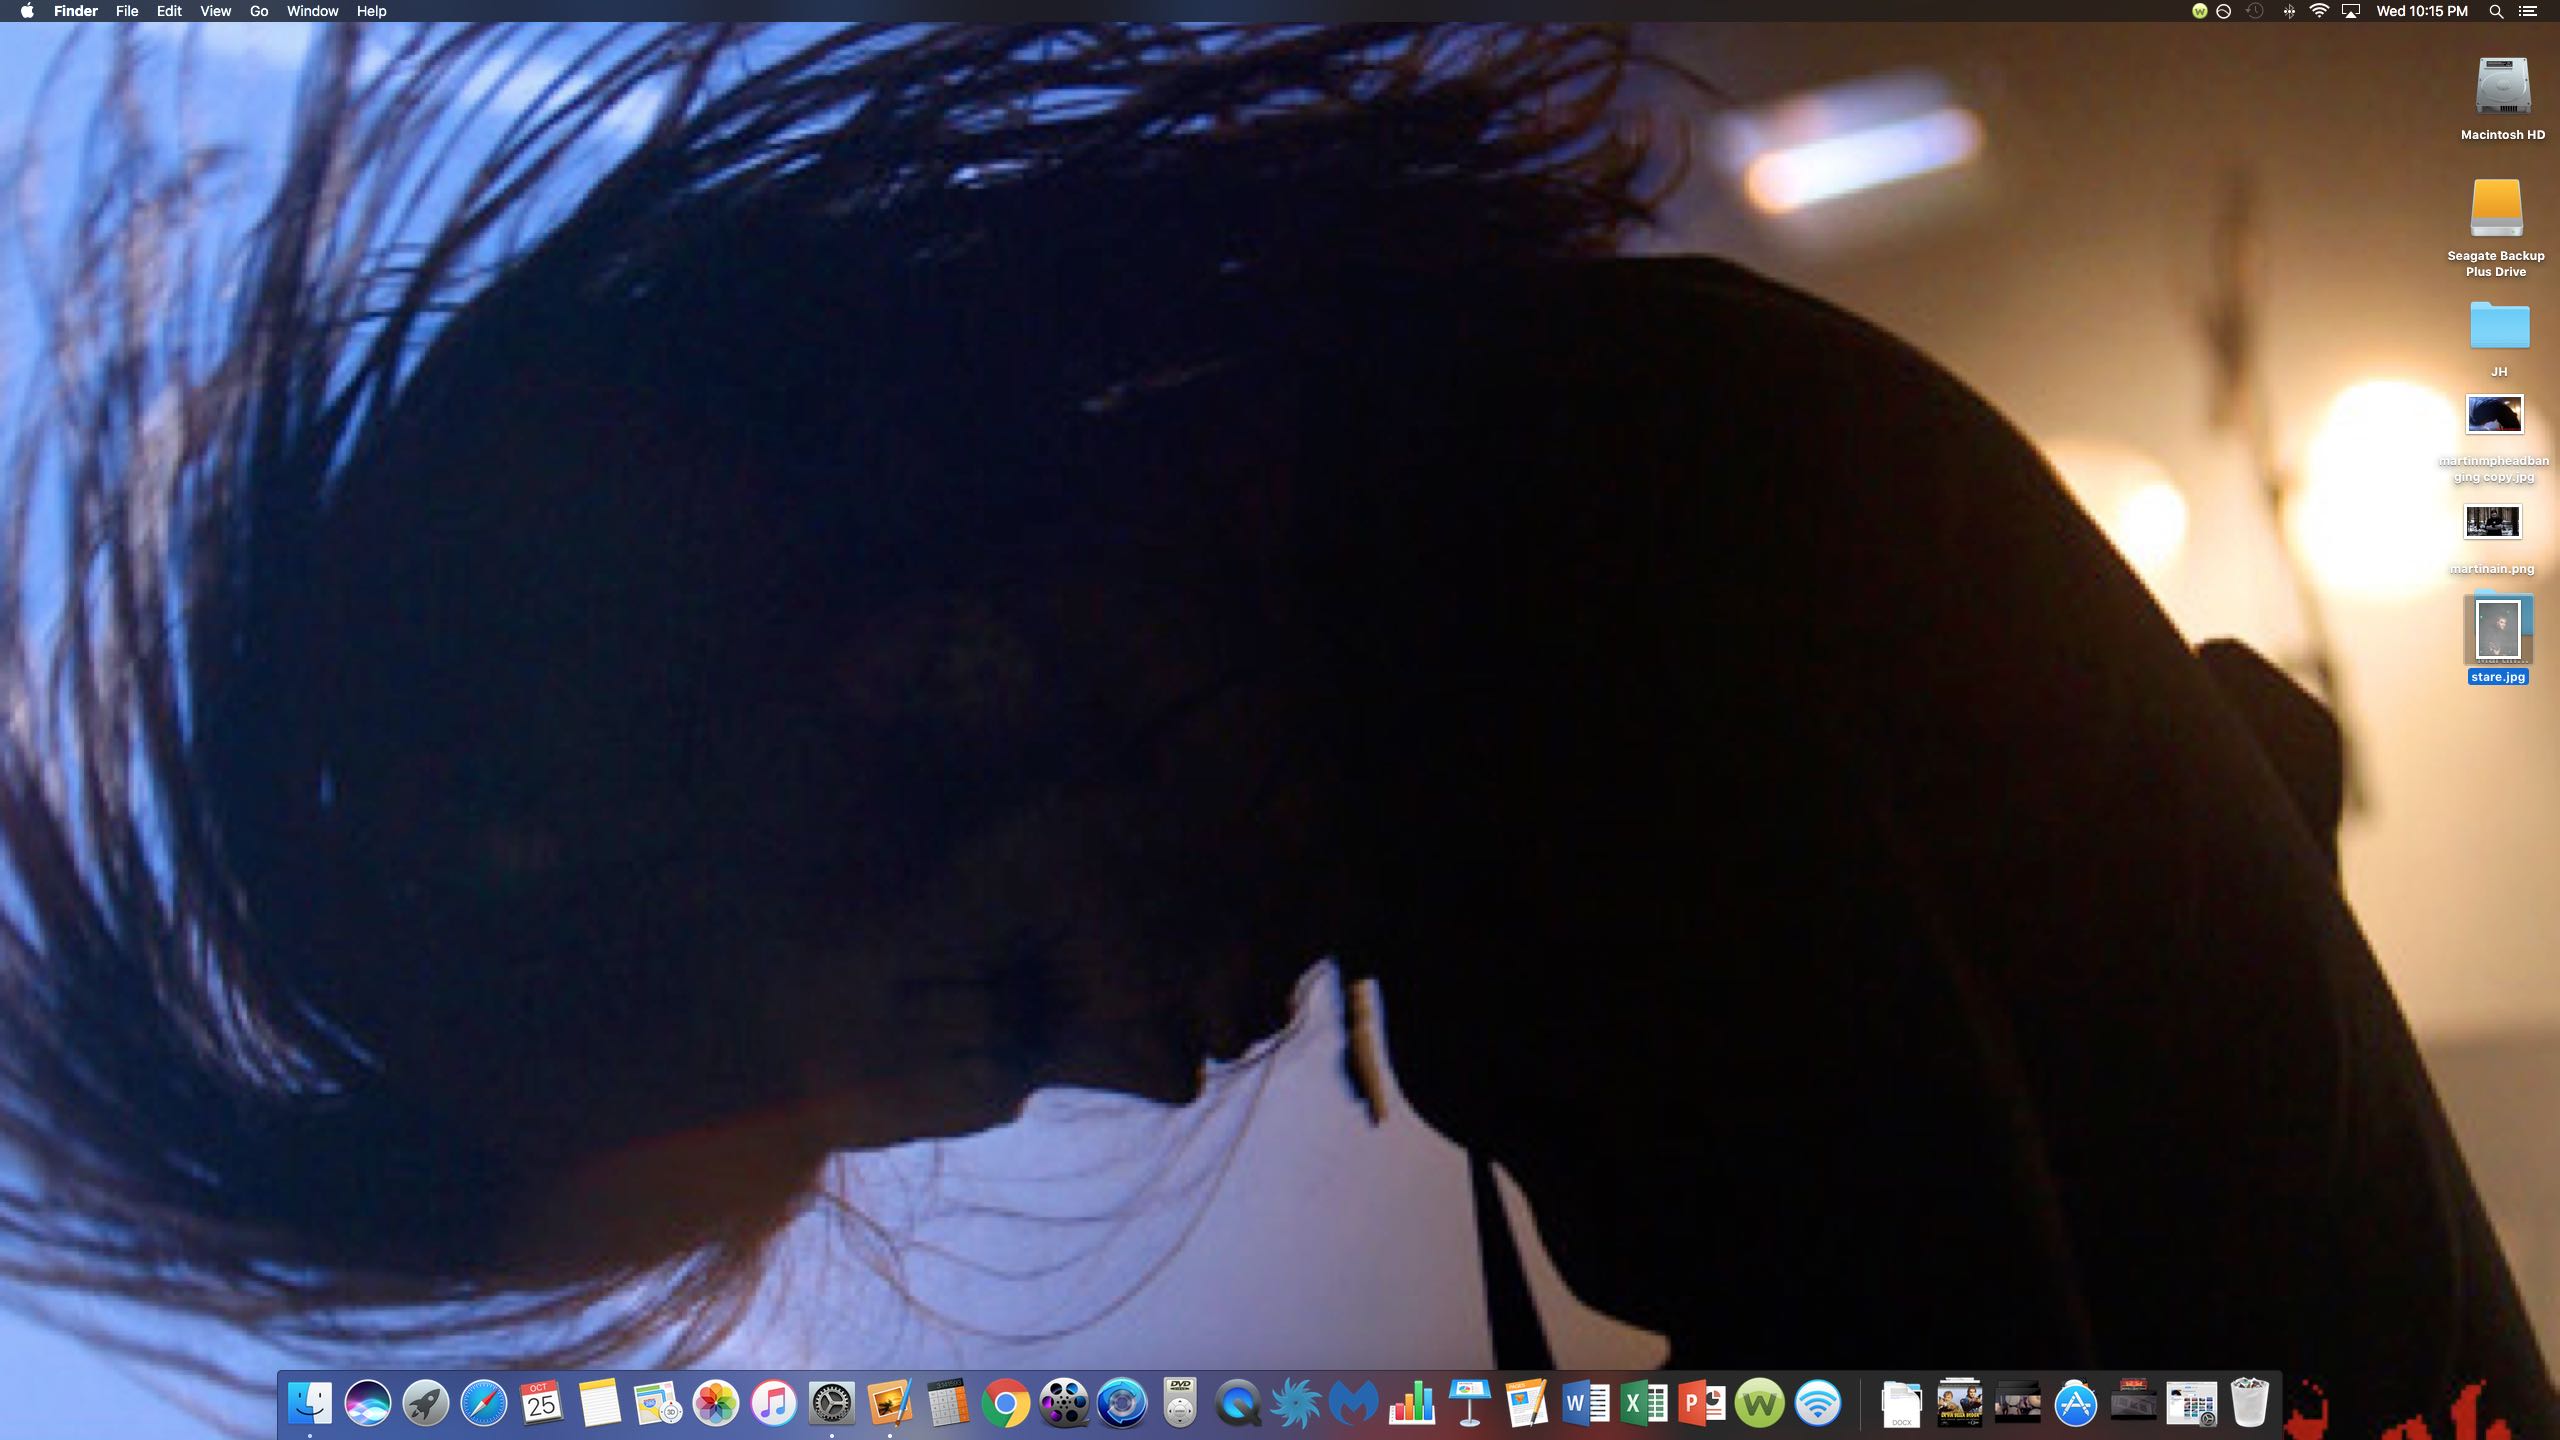Open System Preferences gear icon

tap(832, 1404)
